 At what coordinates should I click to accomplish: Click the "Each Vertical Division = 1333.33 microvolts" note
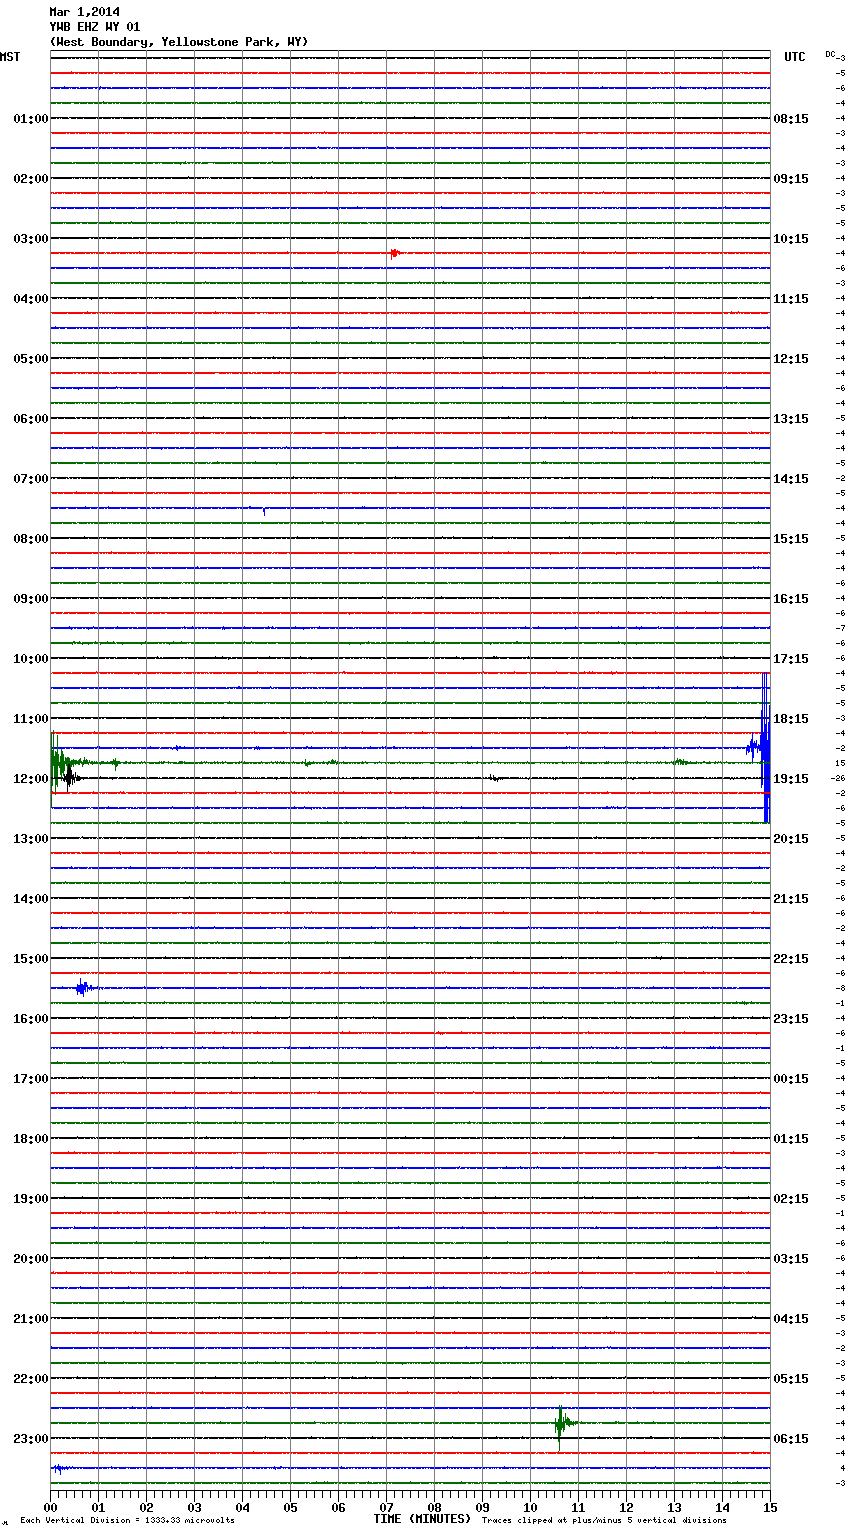(x=127, y=1521)
